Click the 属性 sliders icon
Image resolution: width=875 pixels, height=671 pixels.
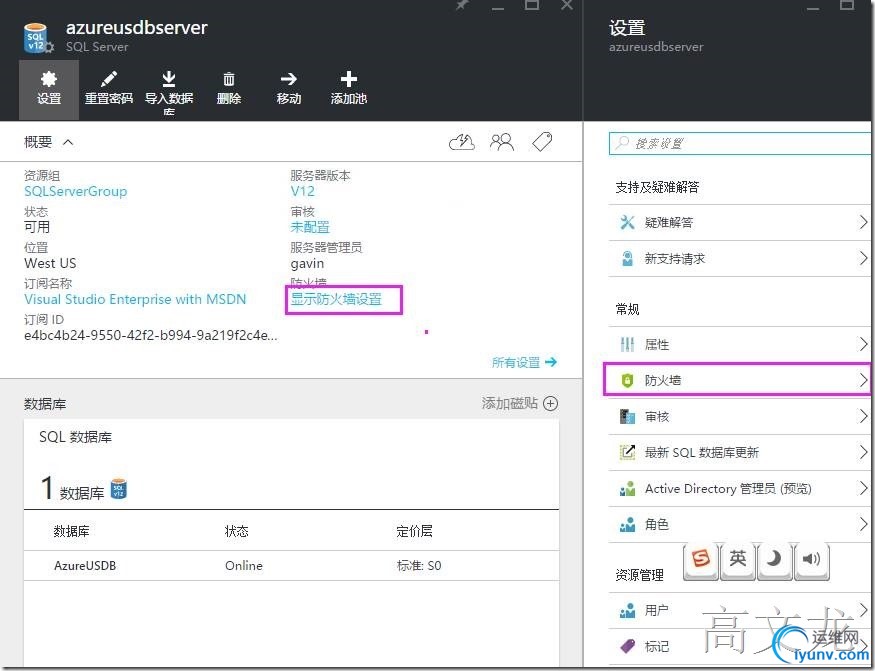[x=627, y=344]
